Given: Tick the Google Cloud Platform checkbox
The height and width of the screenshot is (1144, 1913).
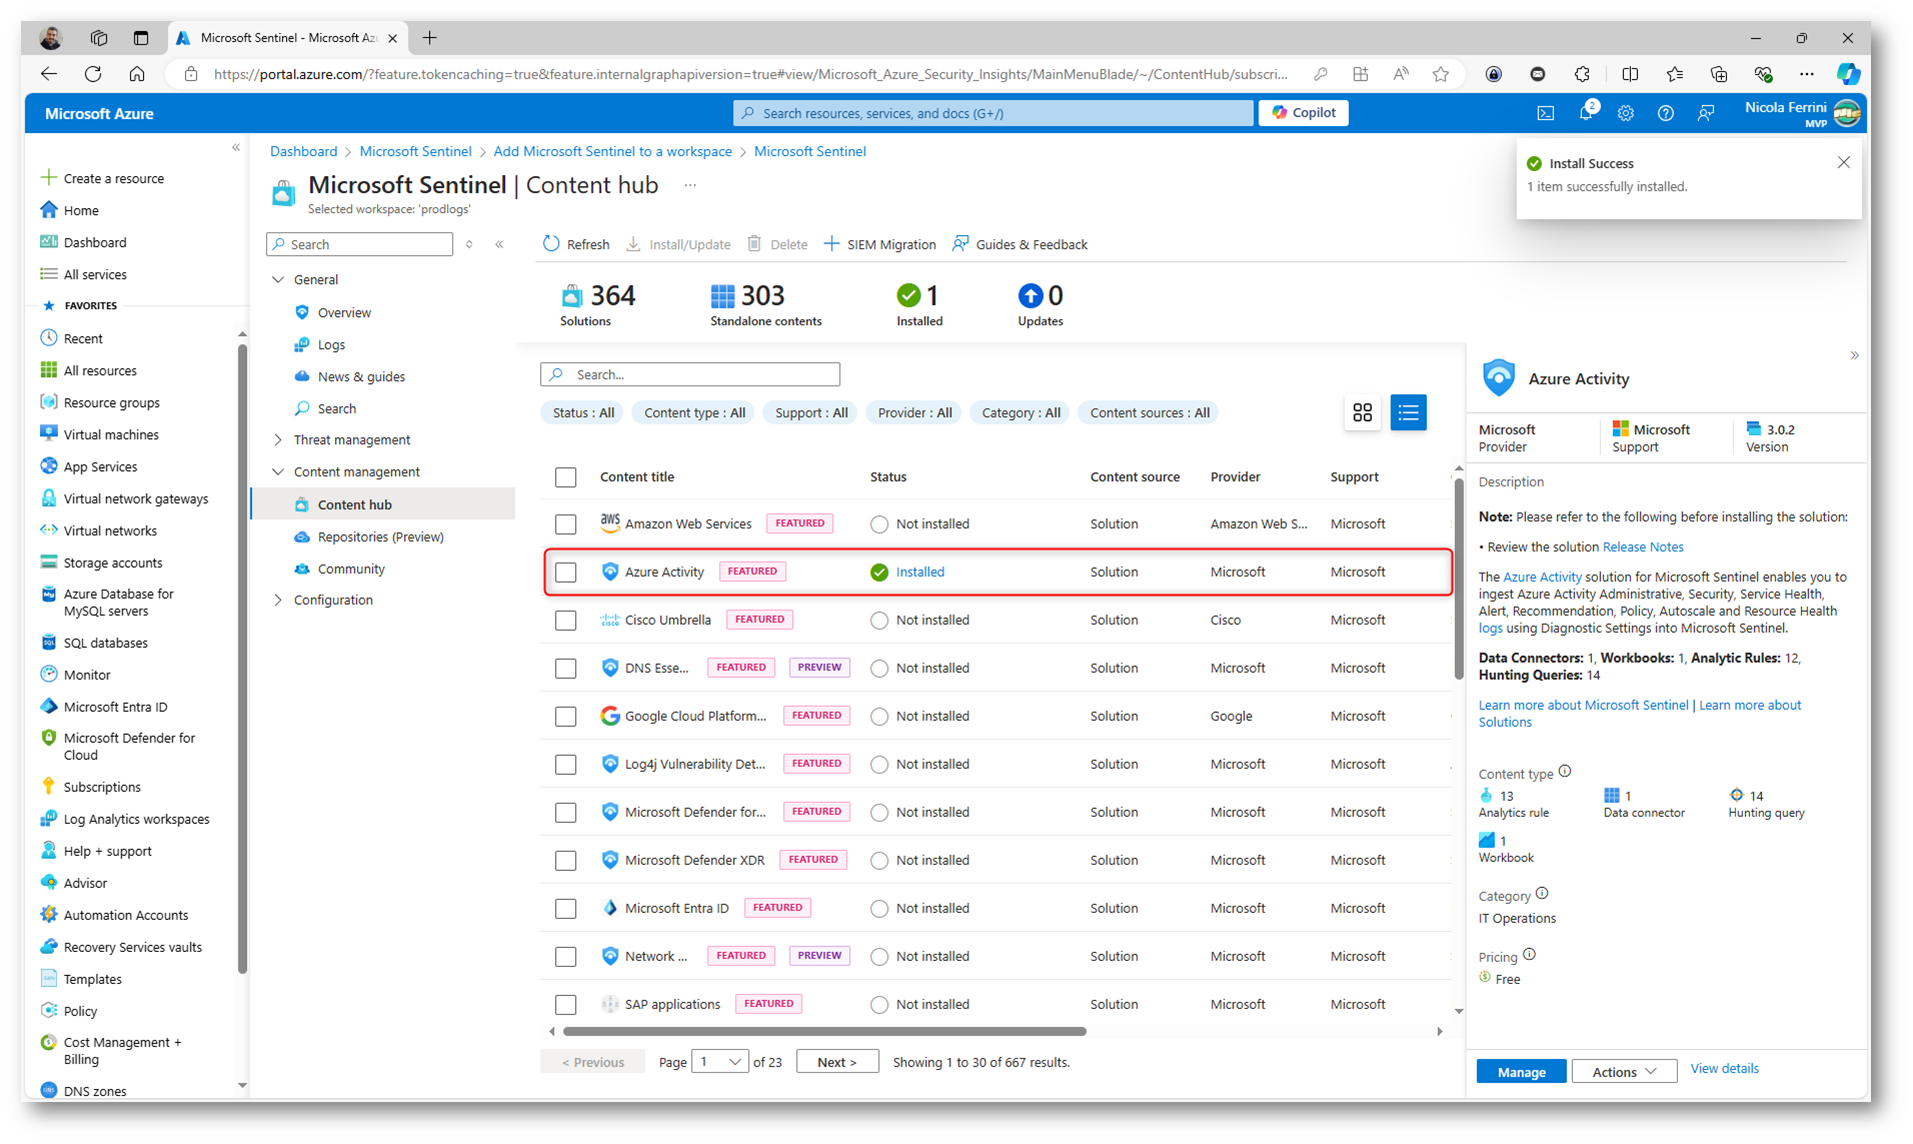Looking at the screenshot, I should [x=566, y=716].
